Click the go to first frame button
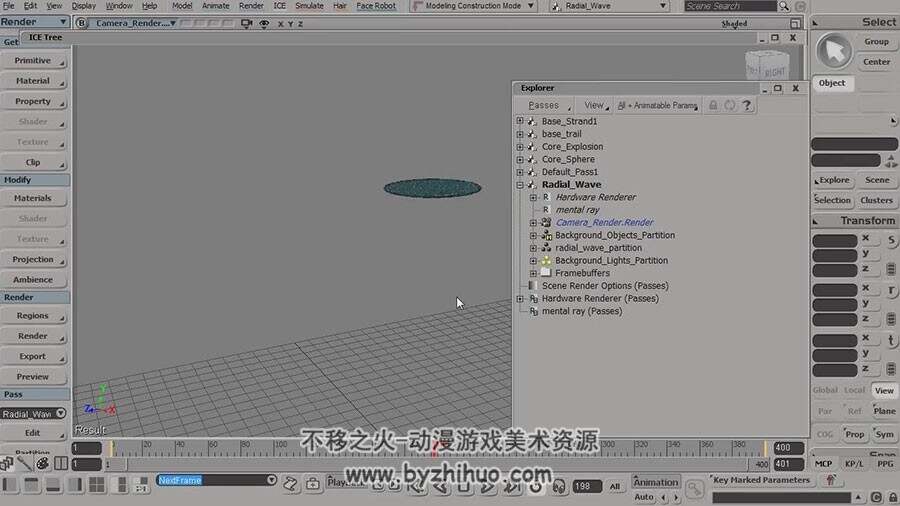 point(418,487)
